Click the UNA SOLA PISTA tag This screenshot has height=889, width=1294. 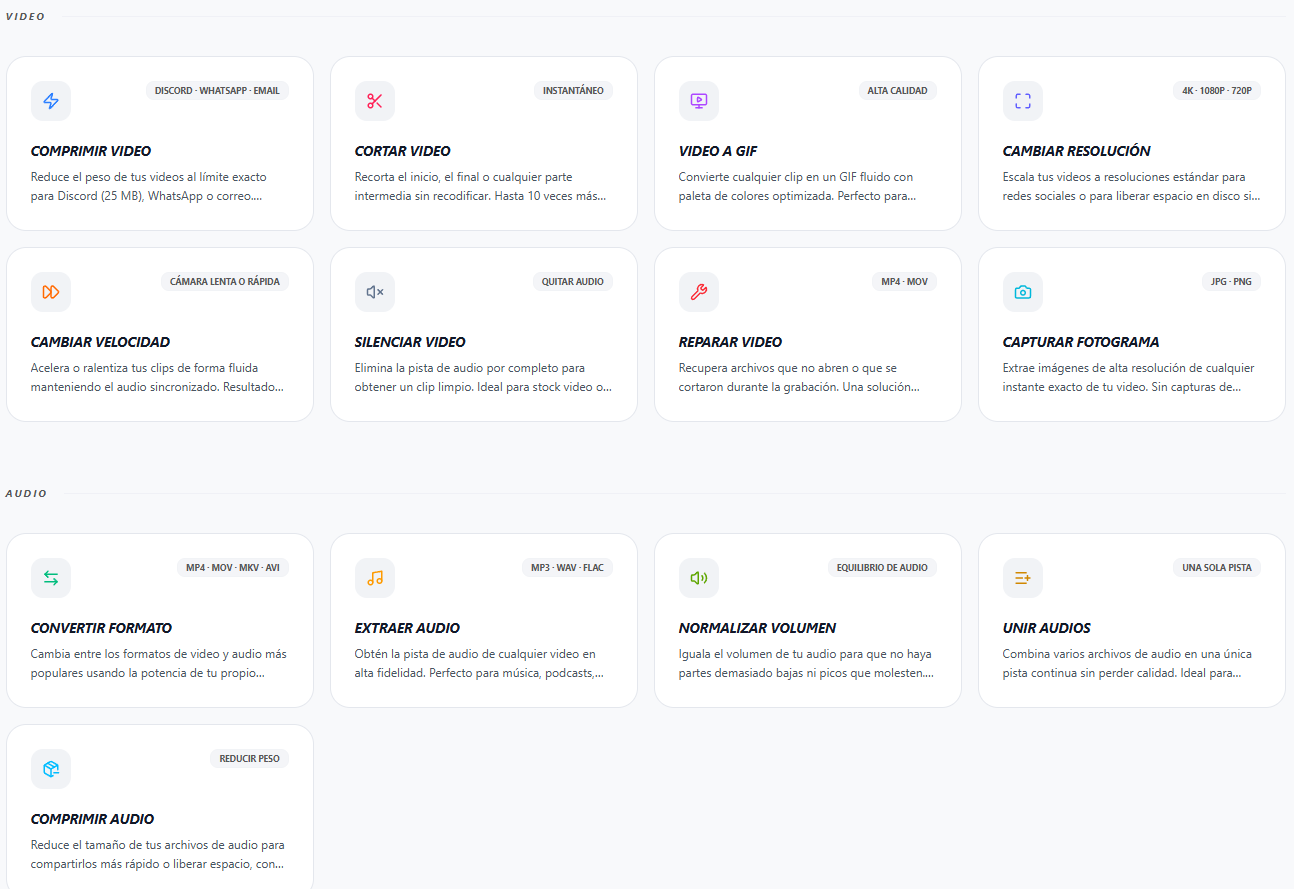pyautogui.click(x=1217, y=568)
